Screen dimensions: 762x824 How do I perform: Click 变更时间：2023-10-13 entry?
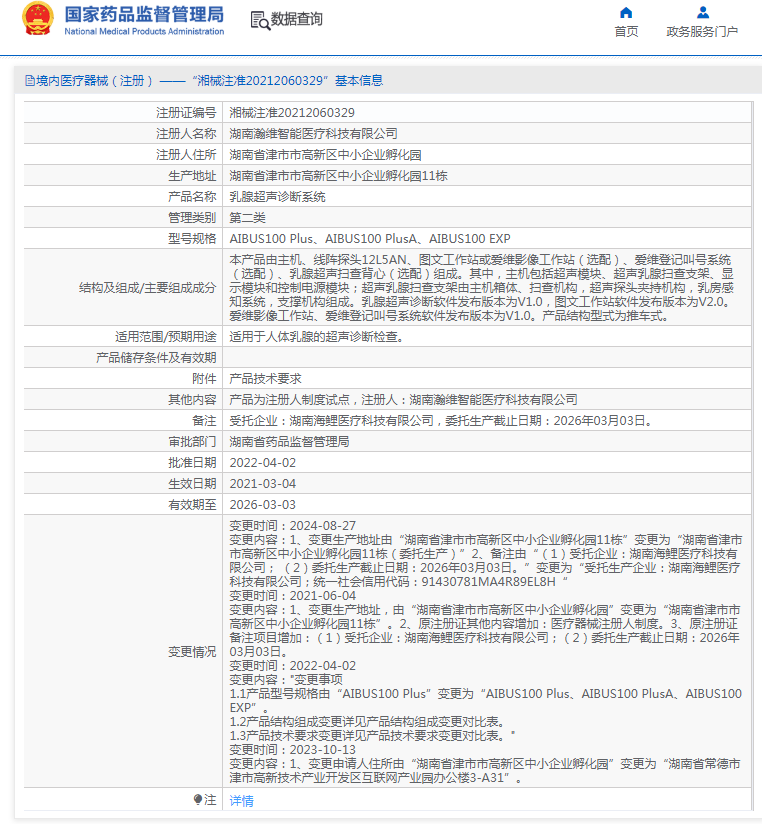click(293, 749)
